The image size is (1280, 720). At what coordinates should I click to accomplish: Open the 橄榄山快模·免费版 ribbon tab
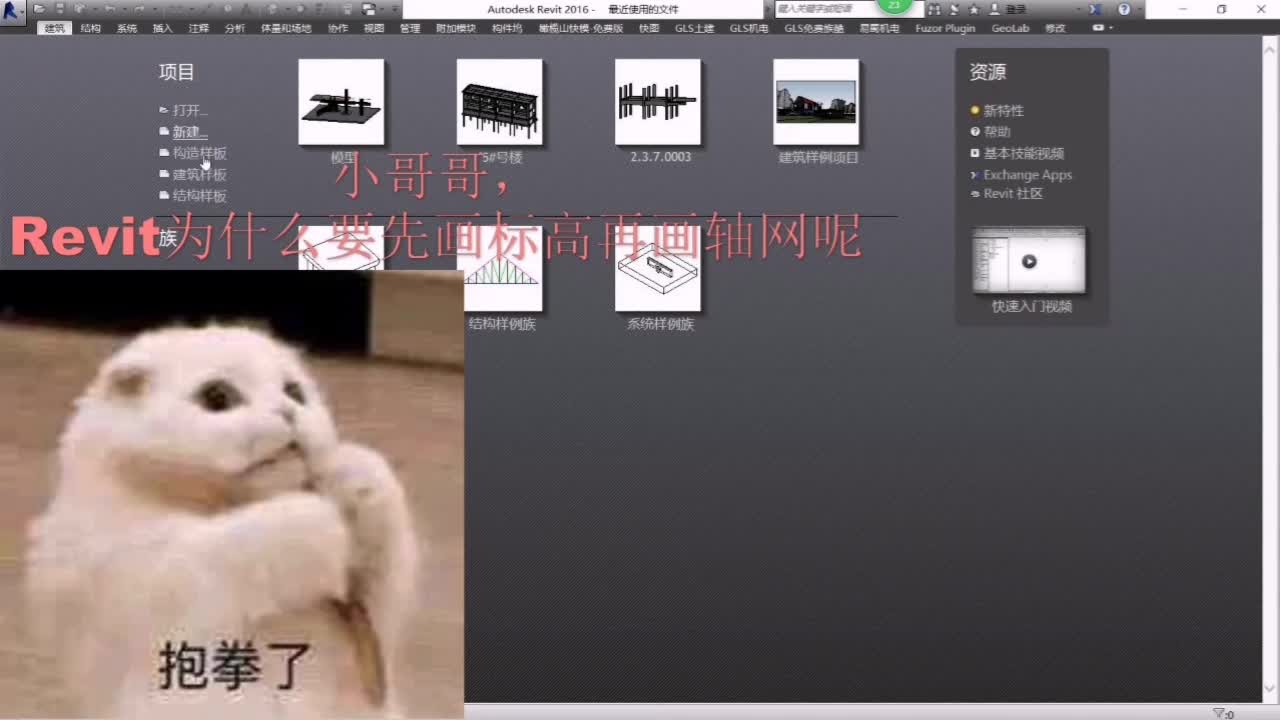(x=580, y=28)
